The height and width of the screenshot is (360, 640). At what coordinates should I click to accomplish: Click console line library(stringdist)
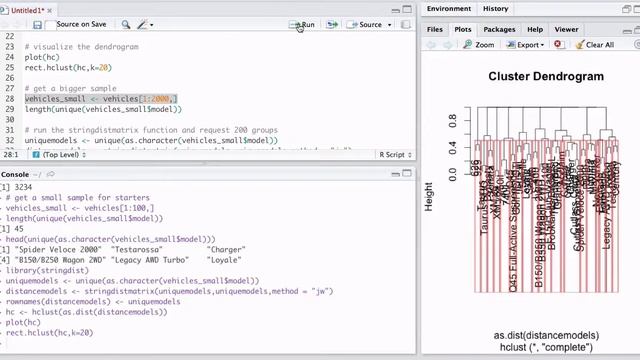(x=47, y=270)
